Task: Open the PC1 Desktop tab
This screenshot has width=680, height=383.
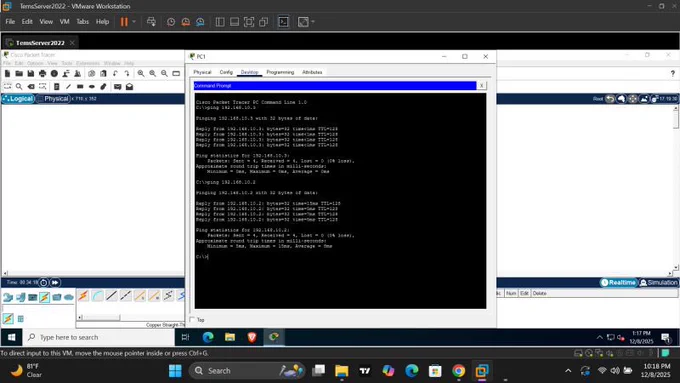Action: click(x=249, y=72)
